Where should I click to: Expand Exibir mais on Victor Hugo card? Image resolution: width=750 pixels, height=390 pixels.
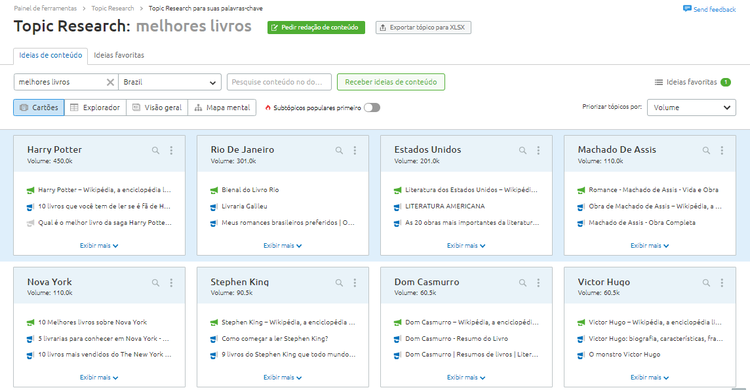pos(650,378)
